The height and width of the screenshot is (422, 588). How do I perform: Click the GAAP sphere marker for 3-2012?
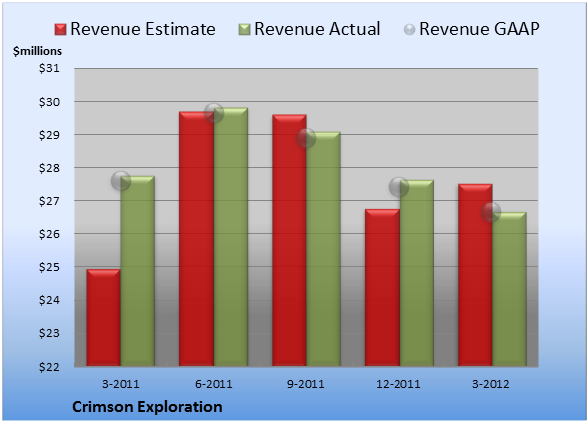491,212
